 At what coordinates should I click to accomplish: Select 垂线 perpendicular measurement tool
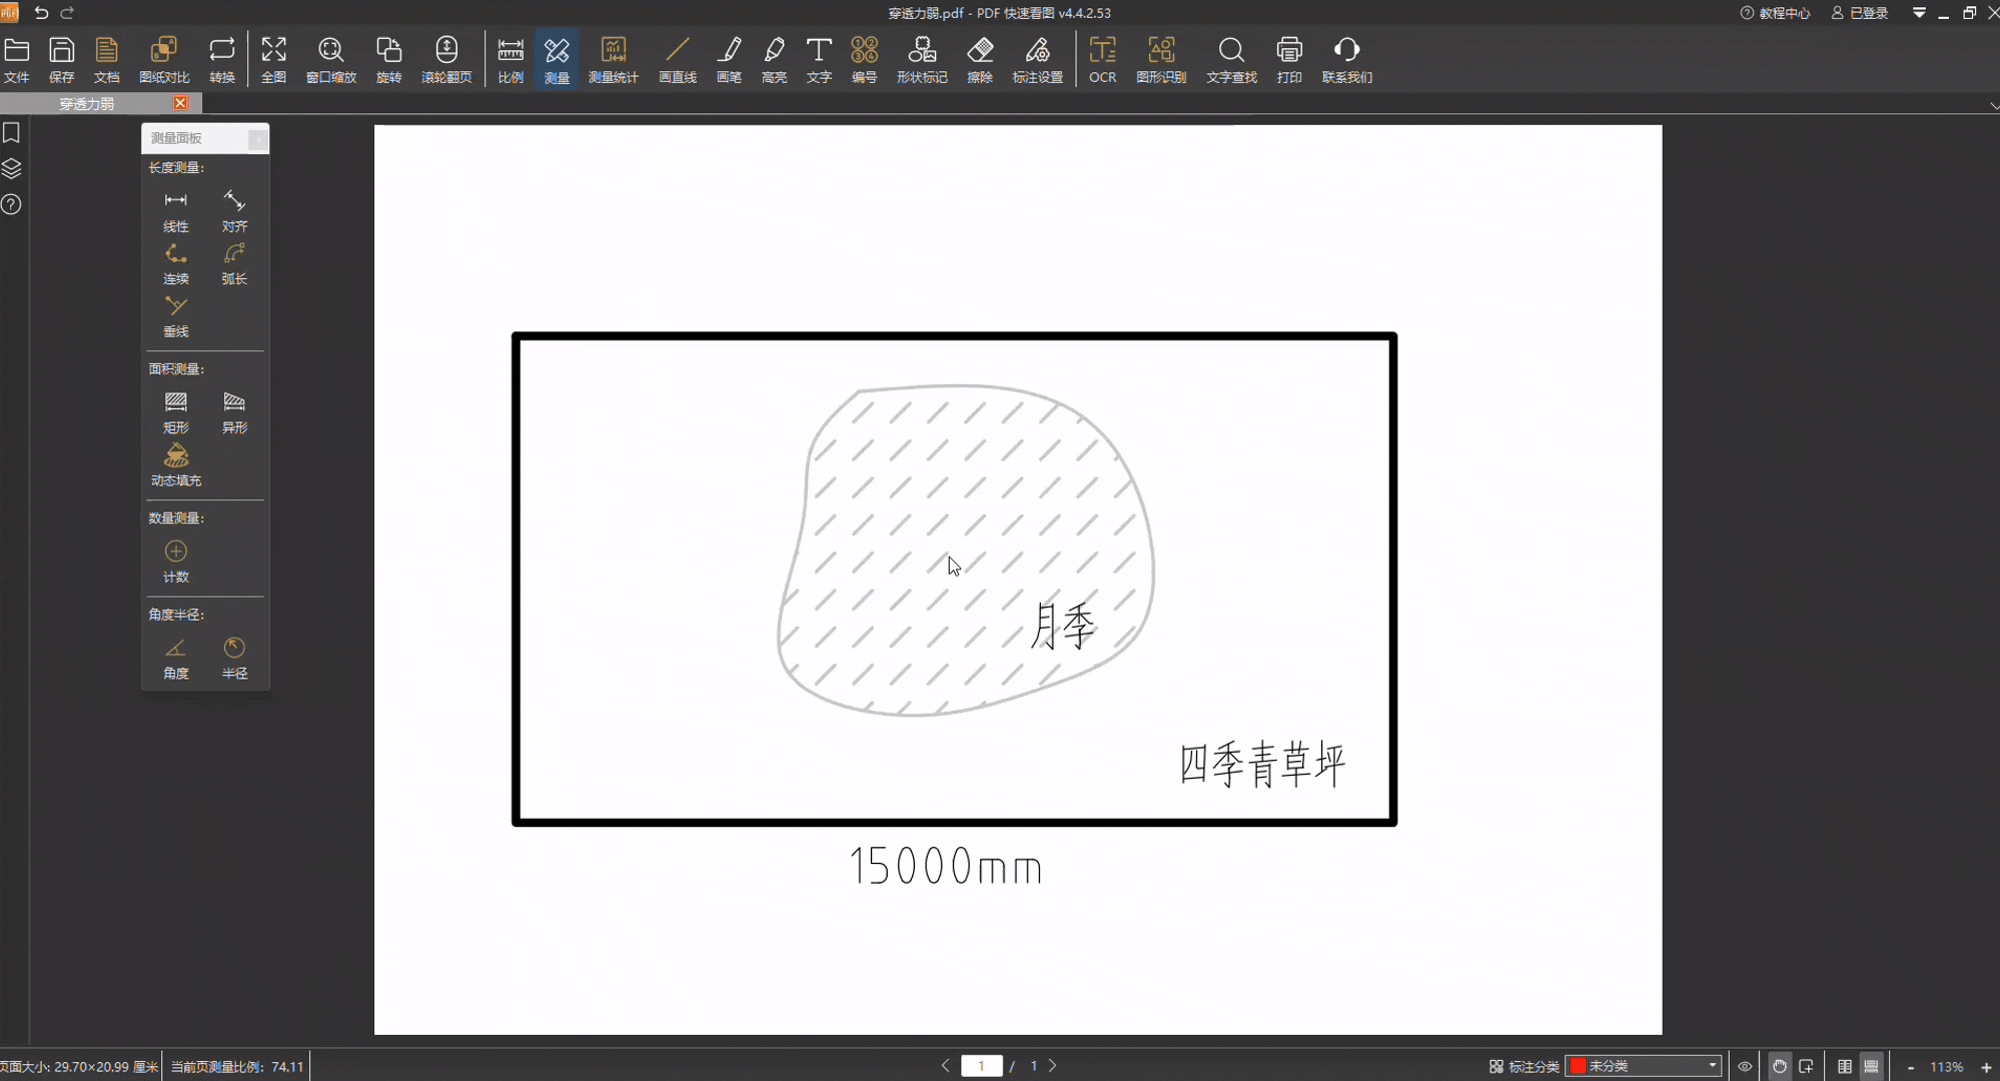coord(176,317)
